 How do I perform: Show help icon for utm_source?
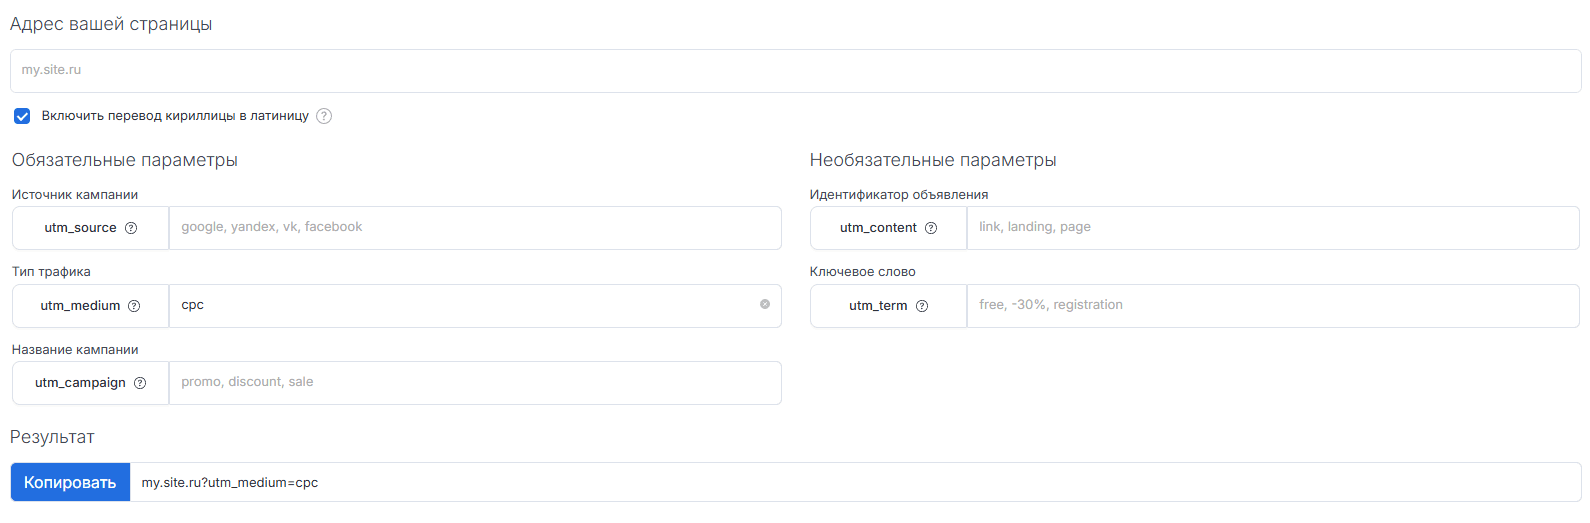[131, 228]
